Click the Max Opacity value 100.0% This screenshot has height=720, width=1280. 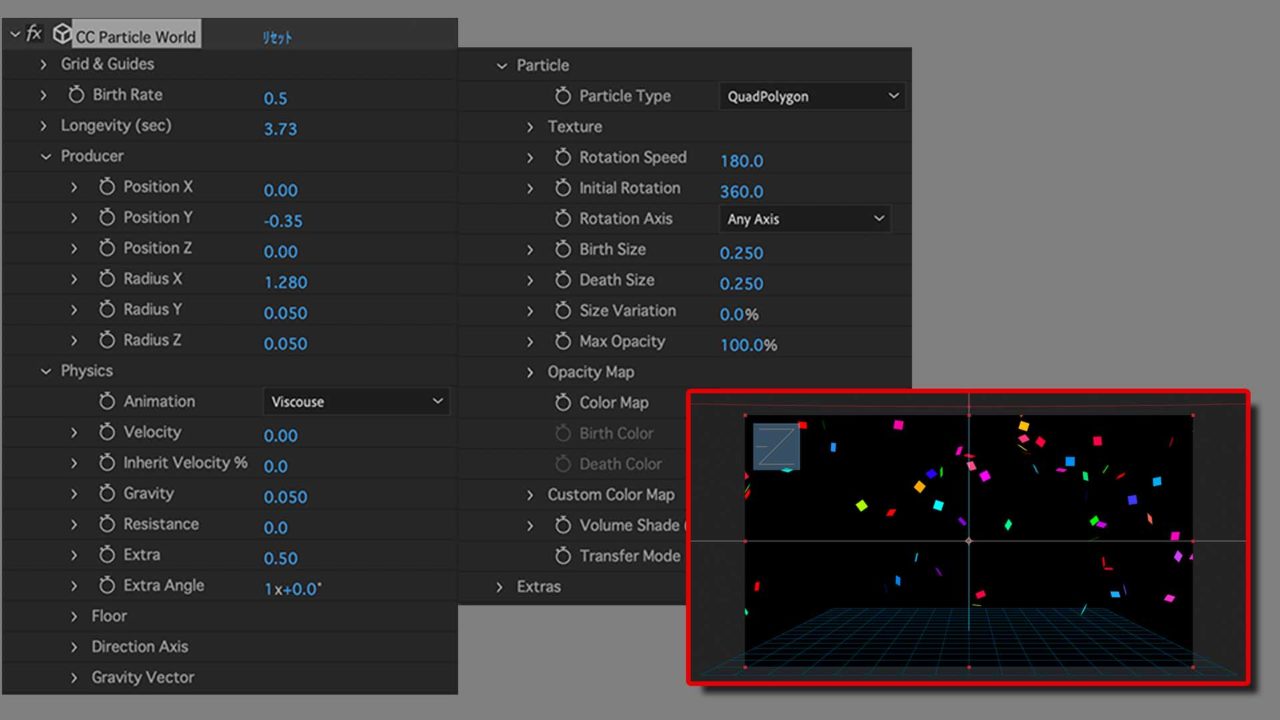748,345
